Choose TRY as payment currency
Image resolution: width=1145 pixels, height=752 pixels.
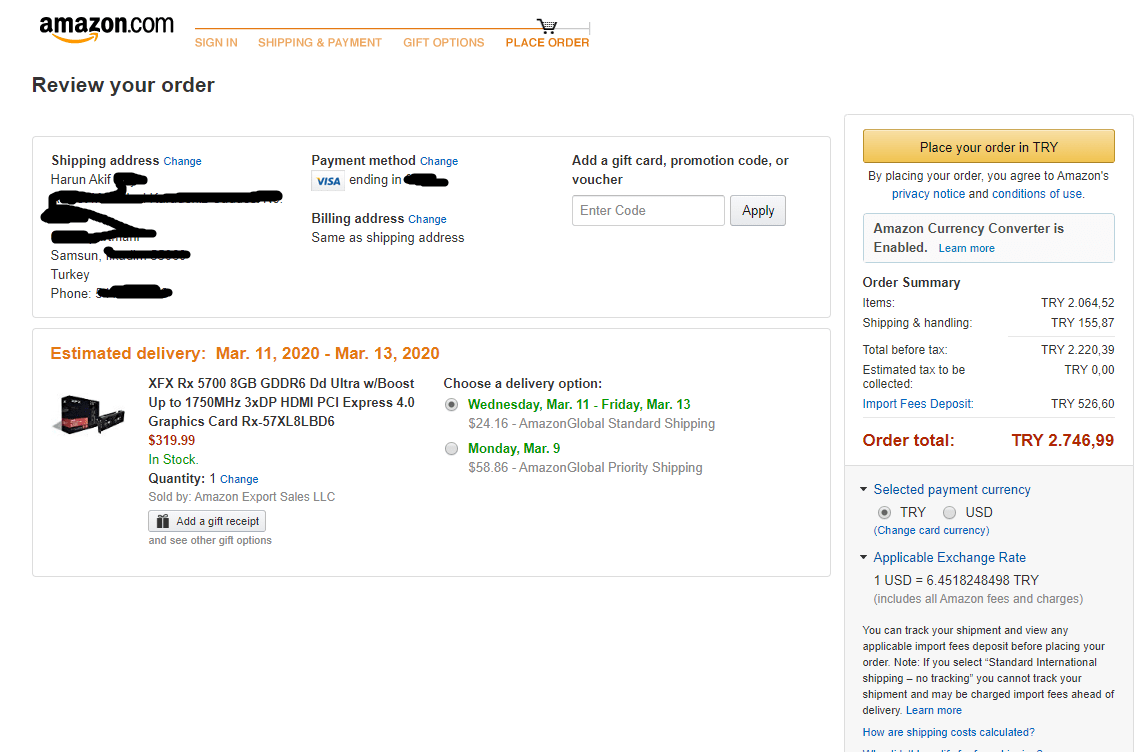click(x=884, y=512)
